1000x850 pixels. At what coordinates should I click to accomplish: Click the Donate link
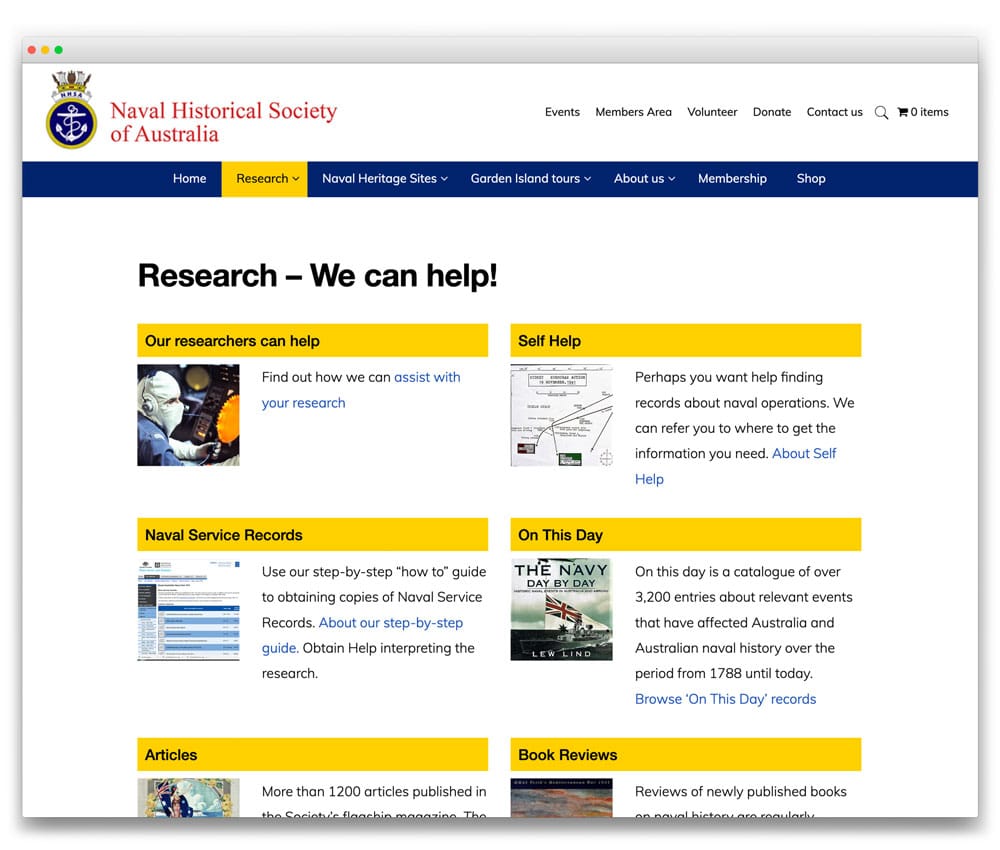coord(771,112)
